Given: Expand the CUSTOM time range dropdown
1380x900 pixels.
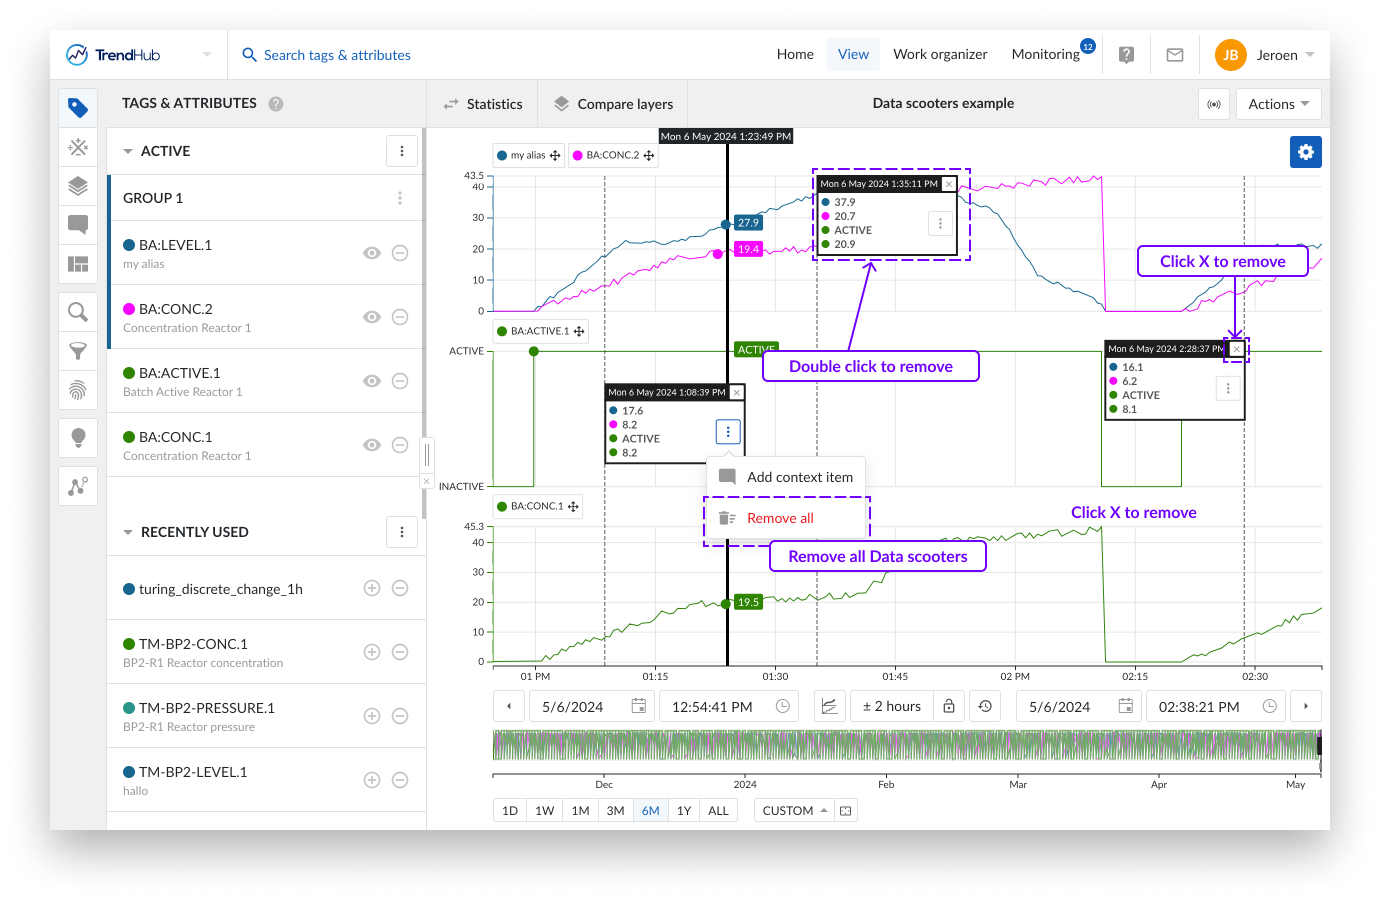Looking at the screenshot, I should click(x=795, y=811).
